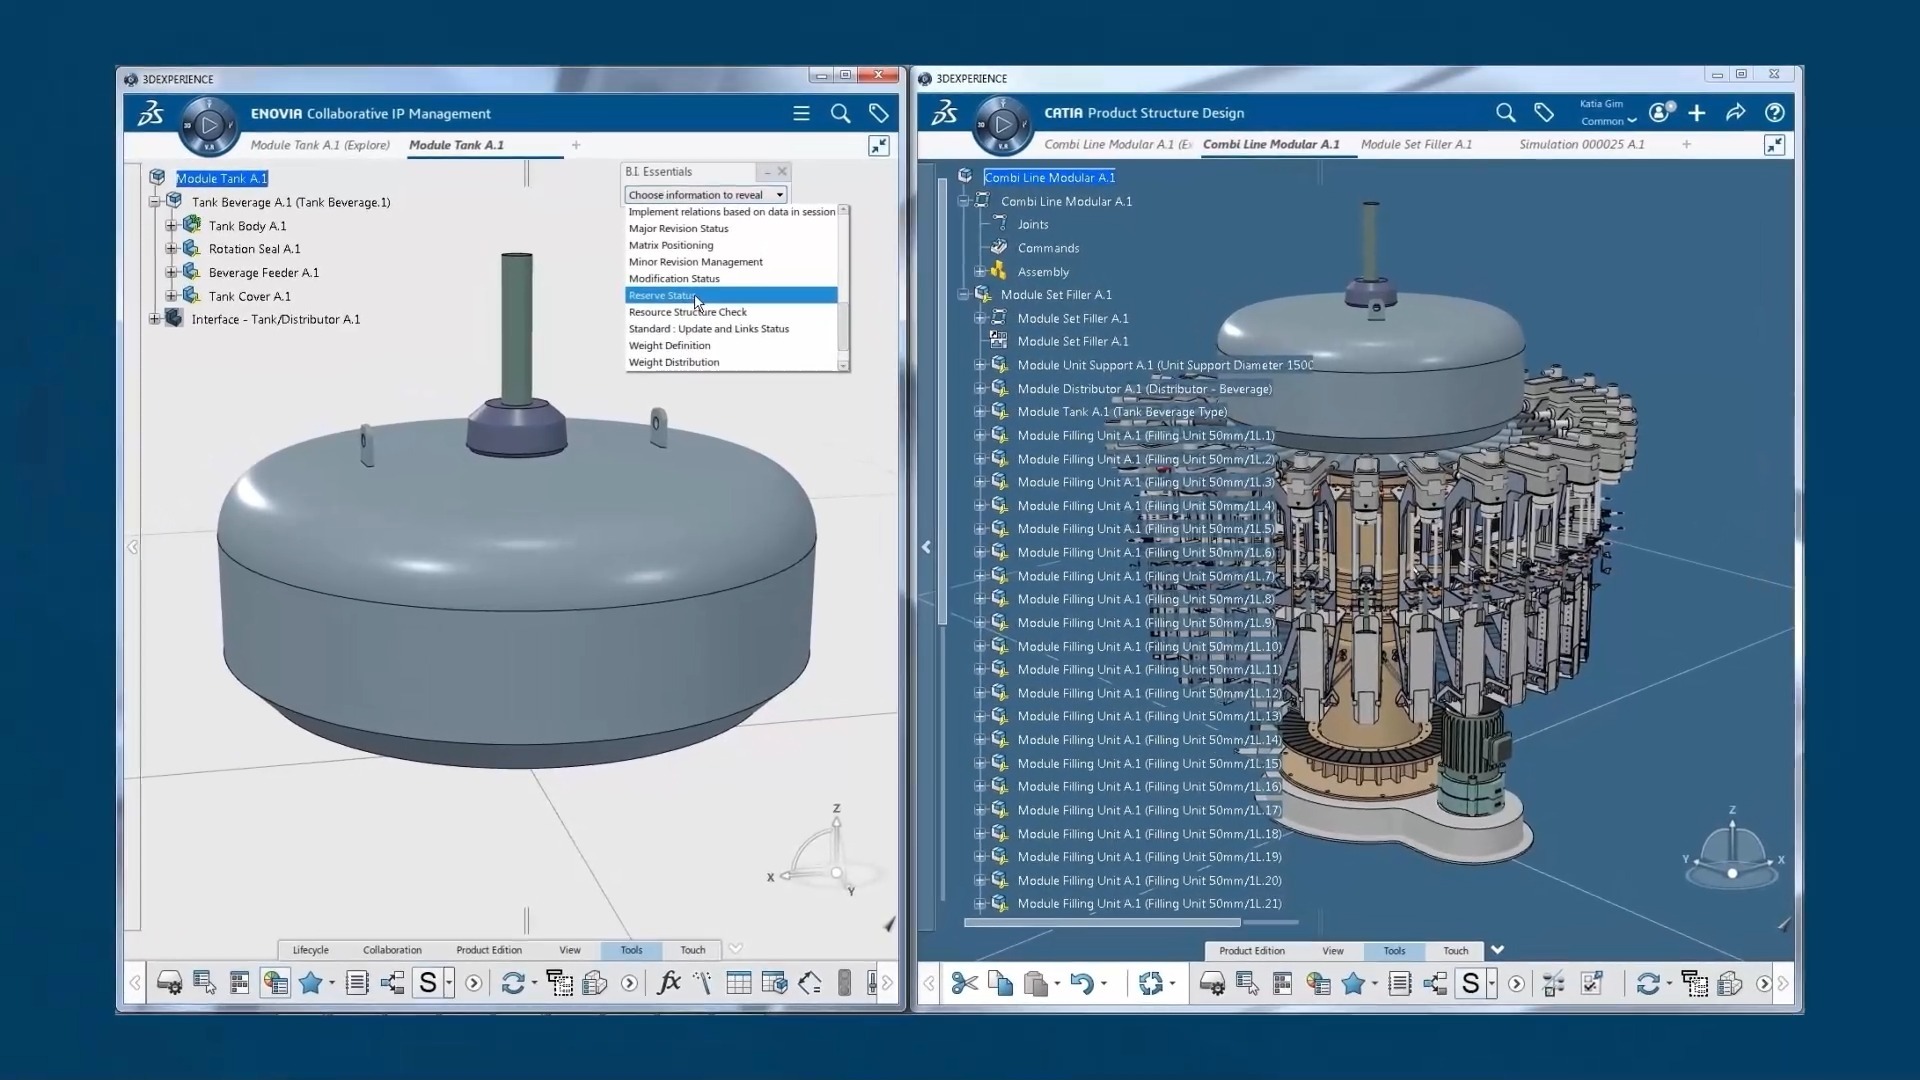Image resolution: width=1920 pixels, height=1080 pixels.
Task: Toggle the left side panel arrow in CATIA window
Action: click(x=926, y=547)
